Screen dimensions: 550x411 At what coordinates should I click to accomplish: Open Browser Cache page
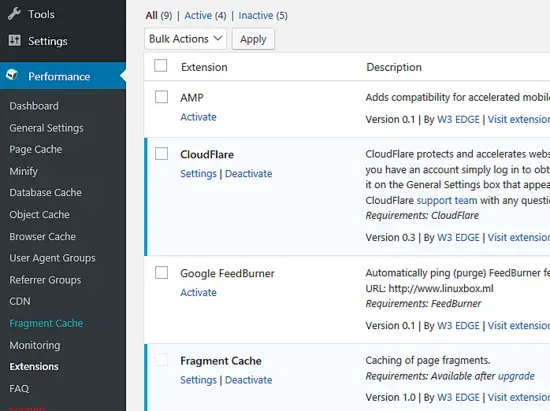coord(42,236)
